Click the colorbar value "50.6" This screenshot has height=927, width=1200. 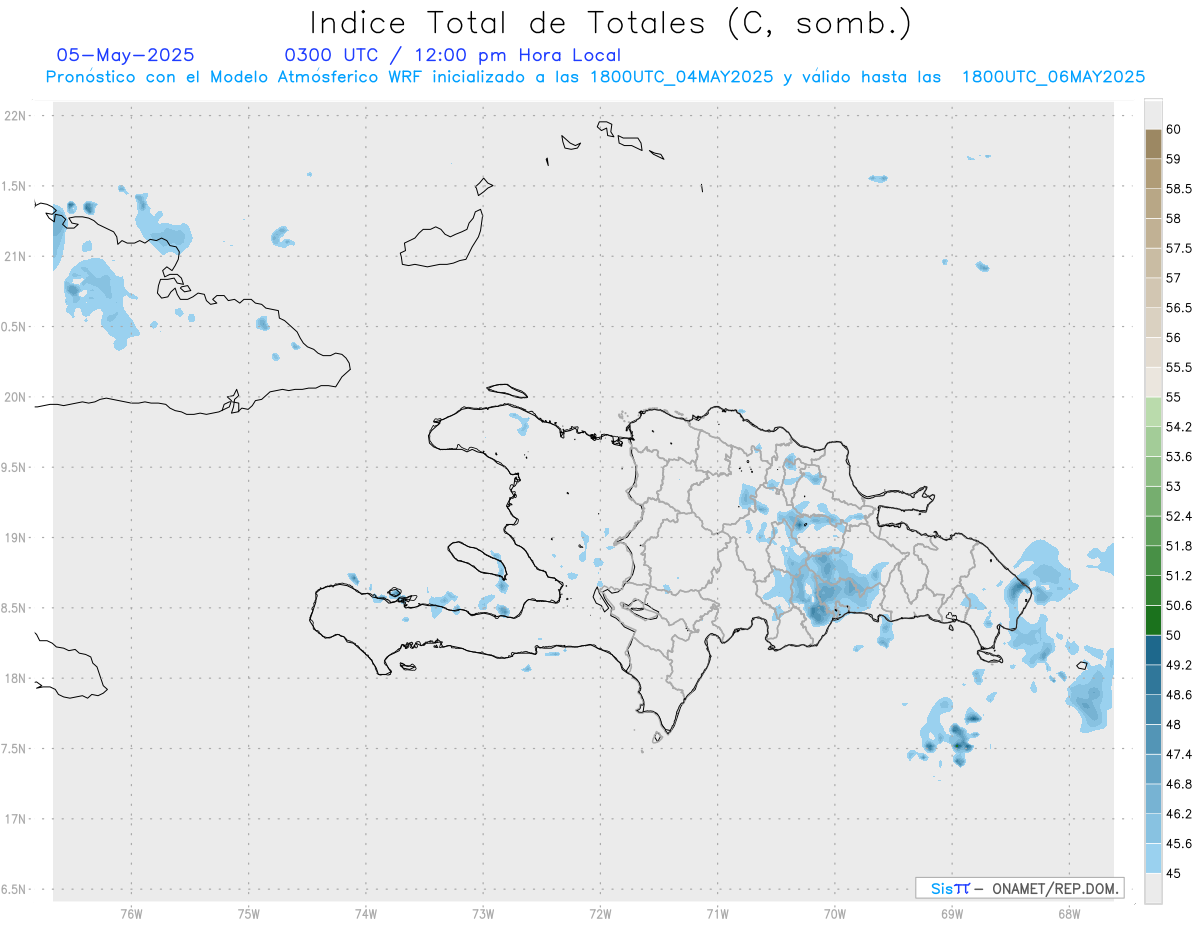pos(1179,605)
